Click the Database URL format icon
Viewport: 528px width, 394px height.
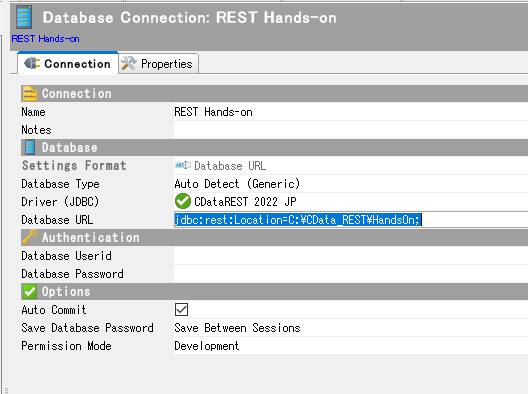[183, 165]
